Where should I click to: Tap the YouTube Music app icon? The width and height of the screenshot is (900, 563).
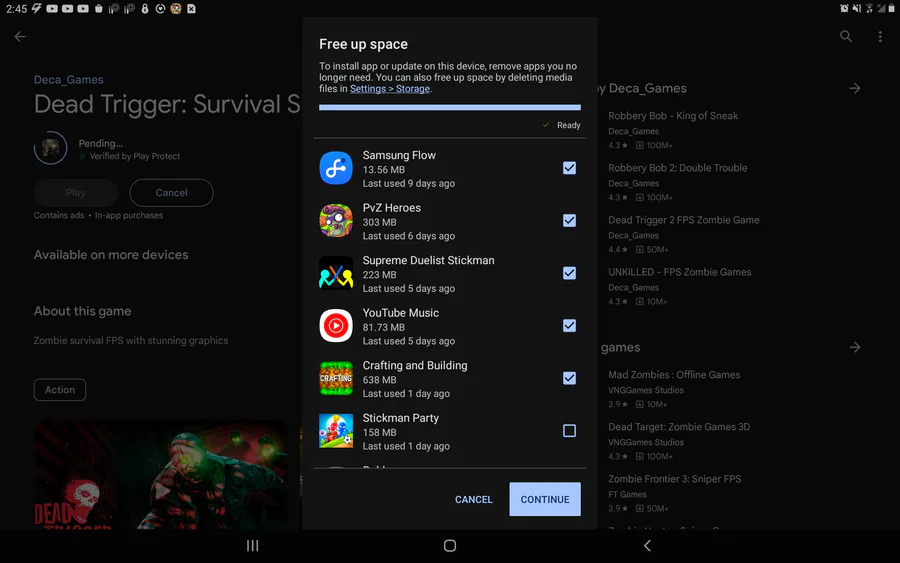pyautogui.click(x=336, y=325)
